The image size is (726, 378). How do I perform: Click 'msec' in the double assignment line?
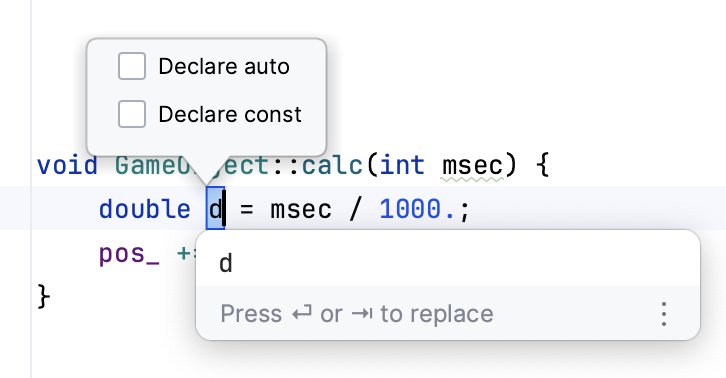[x=301, y=209]
